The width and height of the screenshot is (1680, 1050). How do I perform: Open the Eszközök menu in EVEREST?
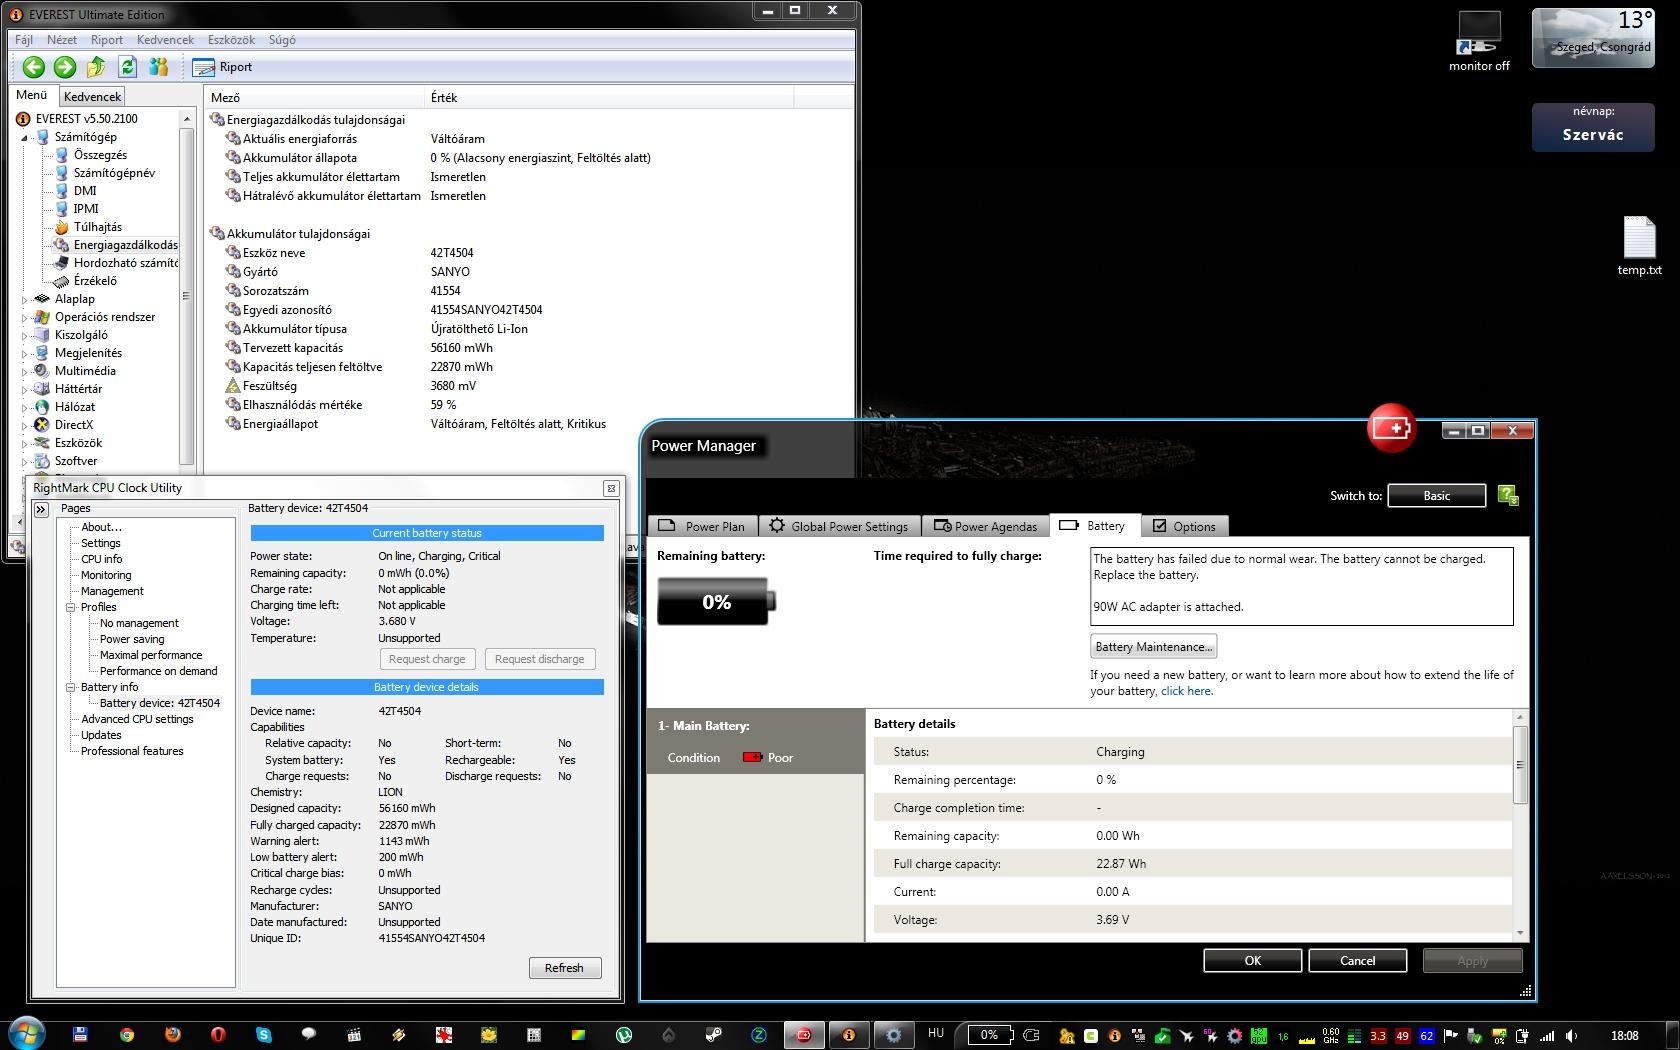tap(231, 40)
